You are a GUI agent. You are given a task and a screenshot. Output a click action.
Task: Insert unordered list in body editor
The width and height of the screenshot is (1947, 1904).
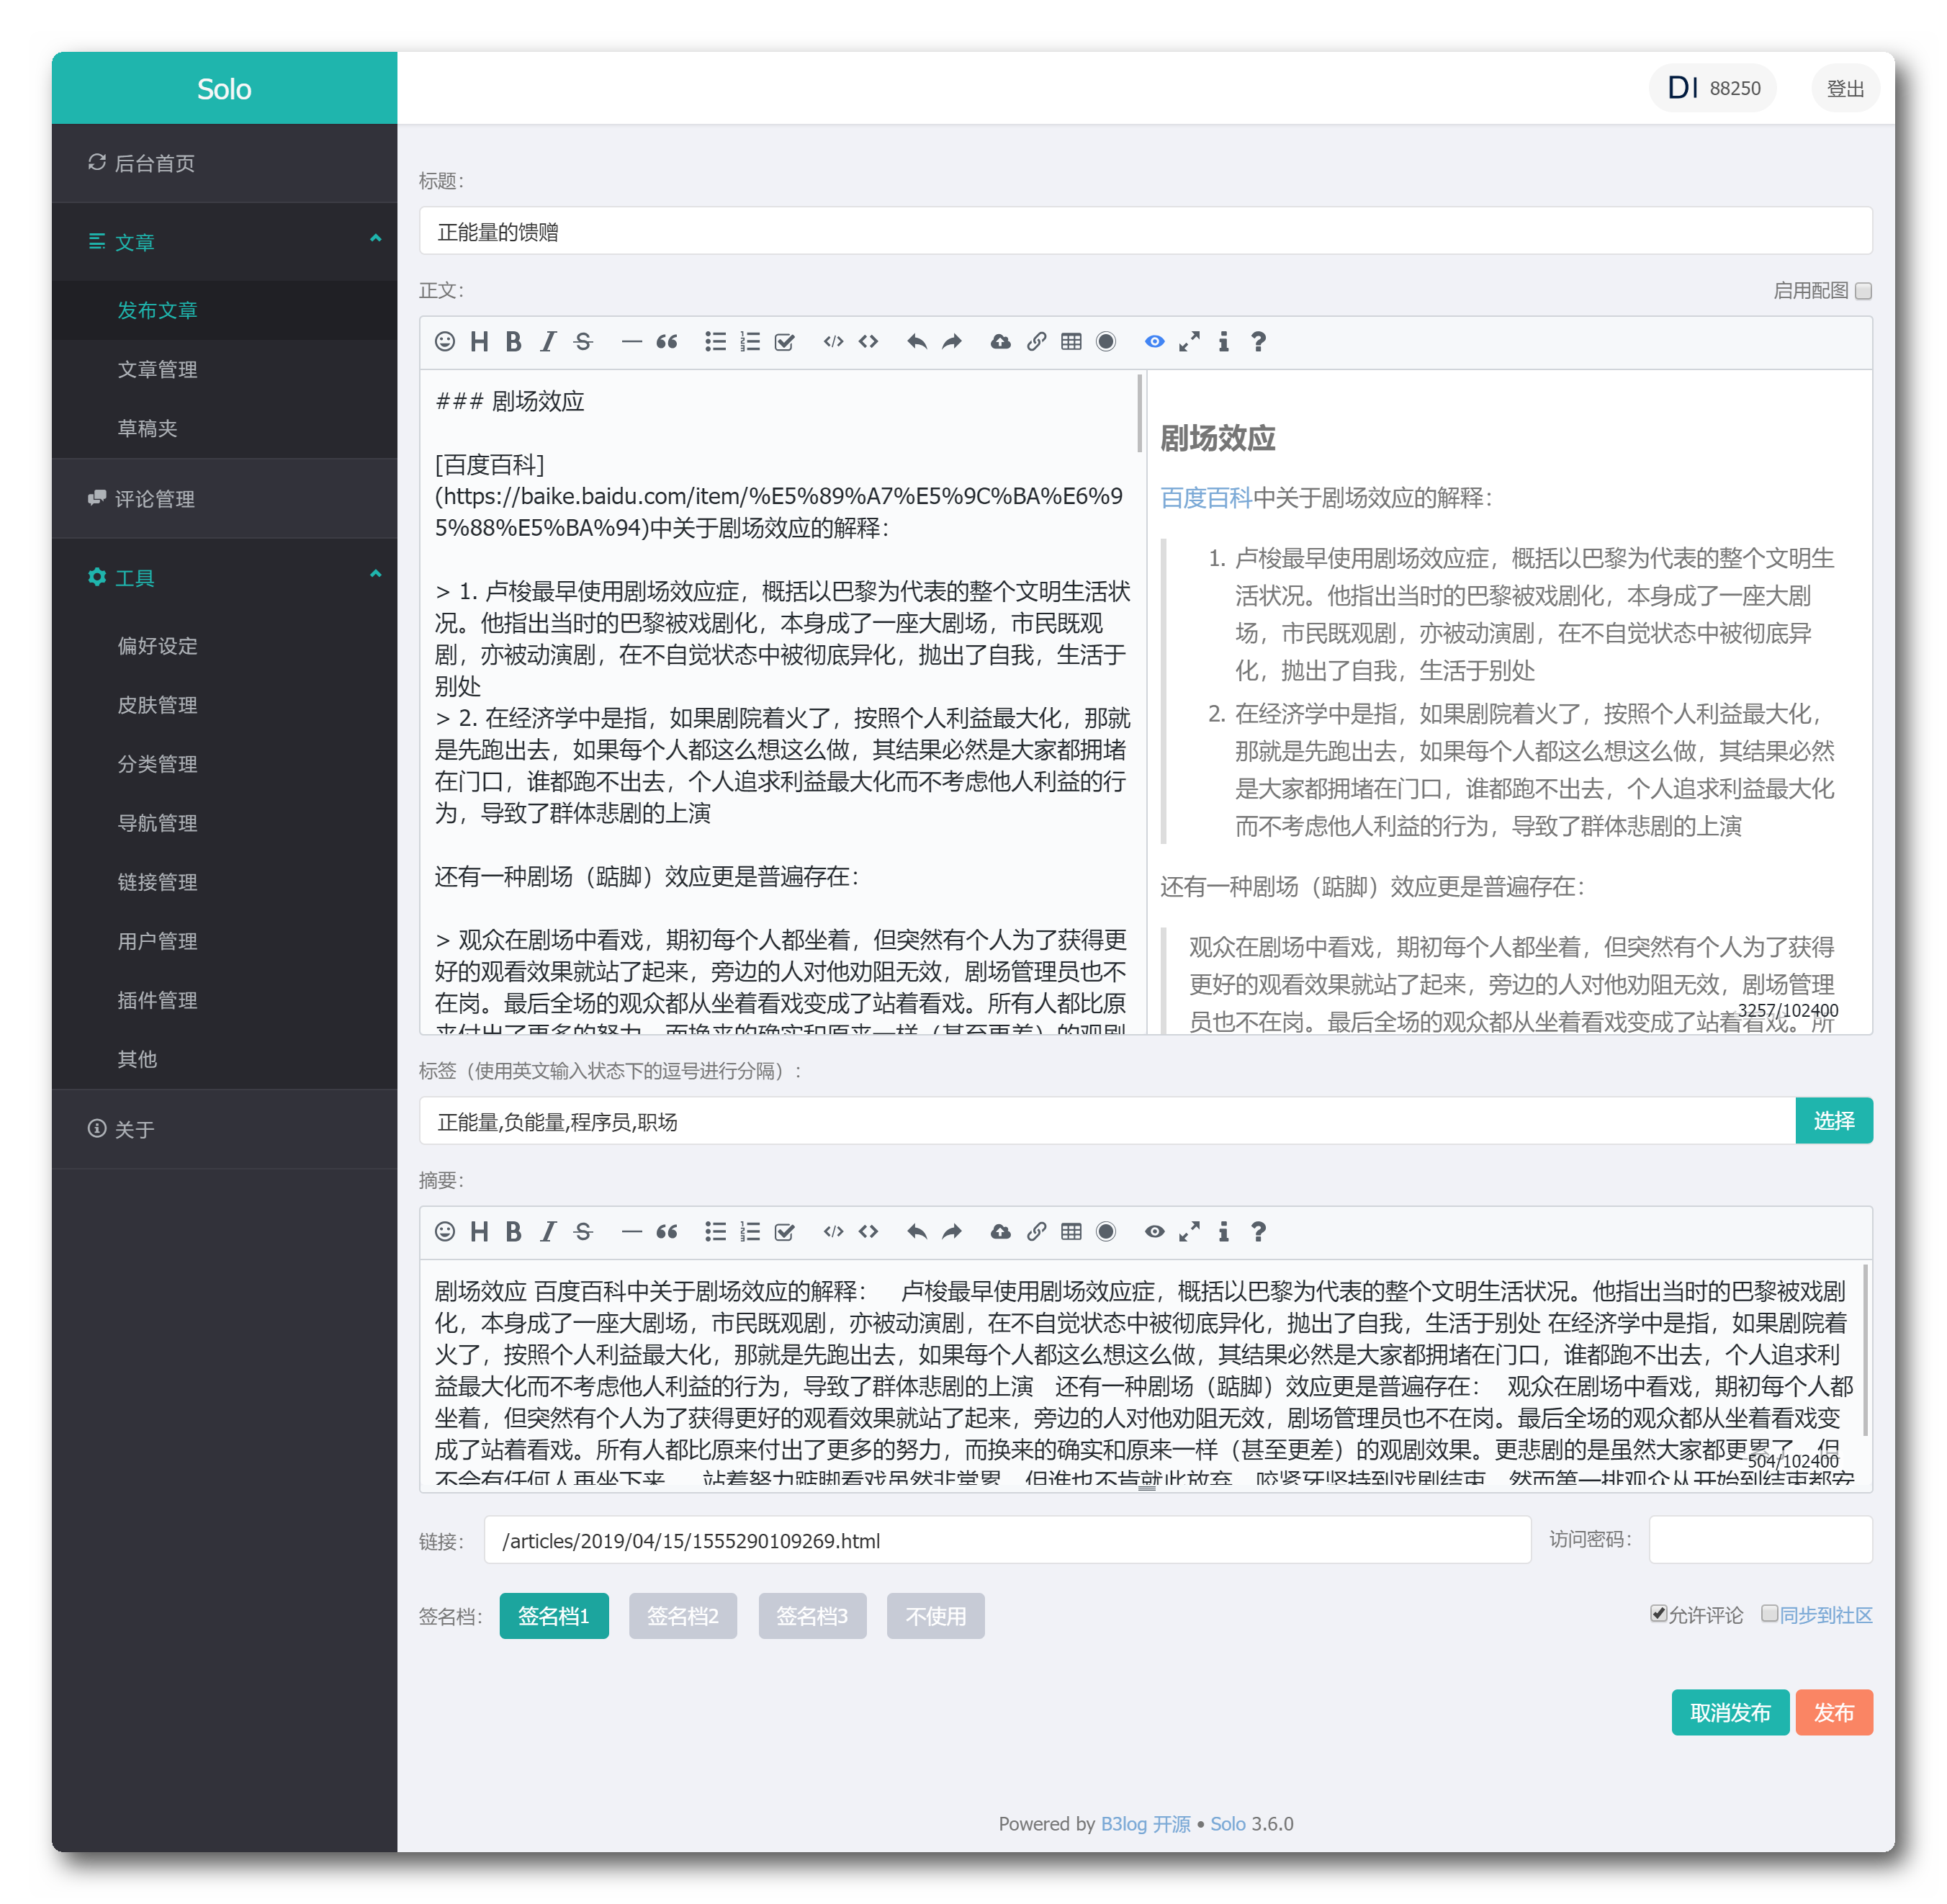715,342
